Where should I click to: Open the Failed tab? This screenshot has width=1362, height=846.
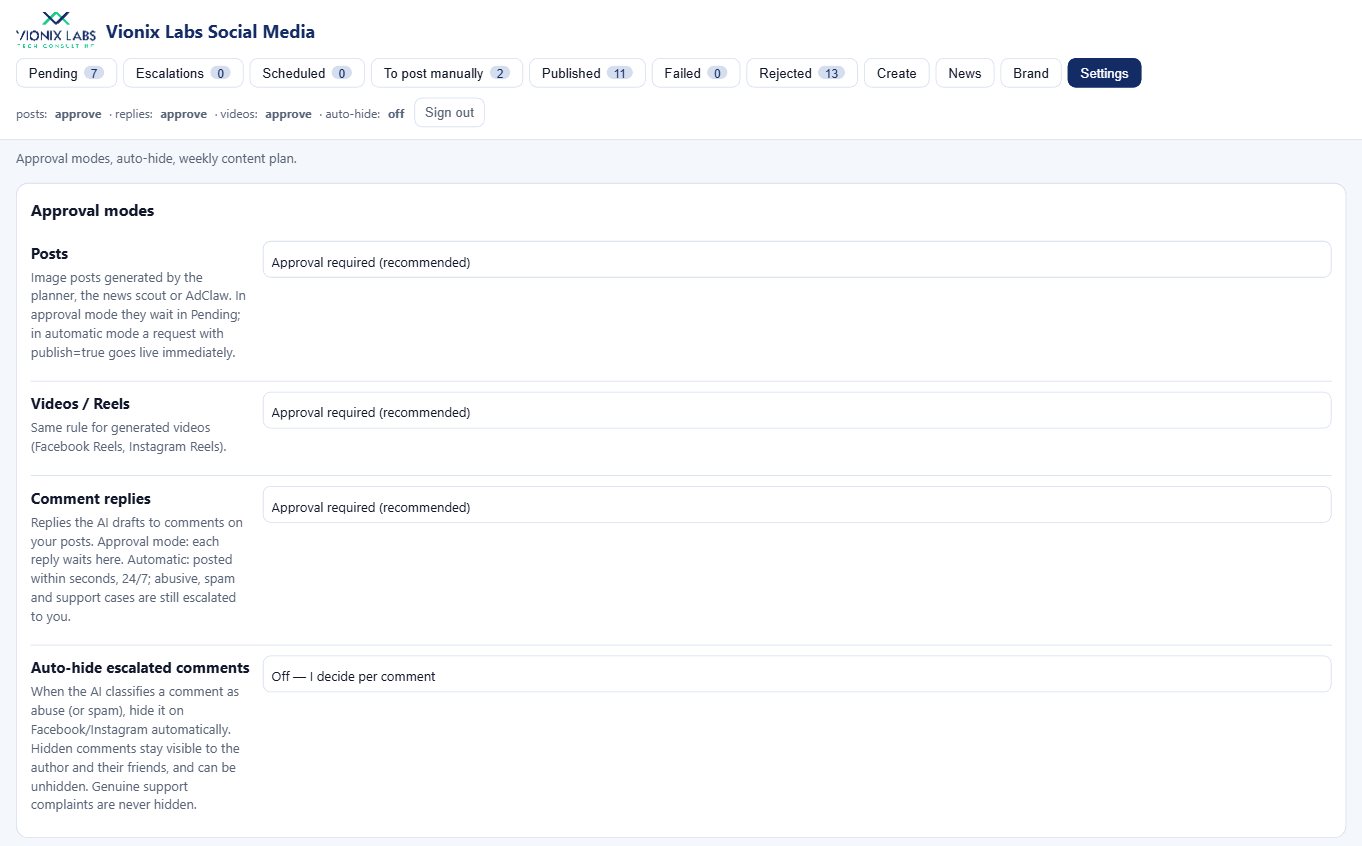696,73
